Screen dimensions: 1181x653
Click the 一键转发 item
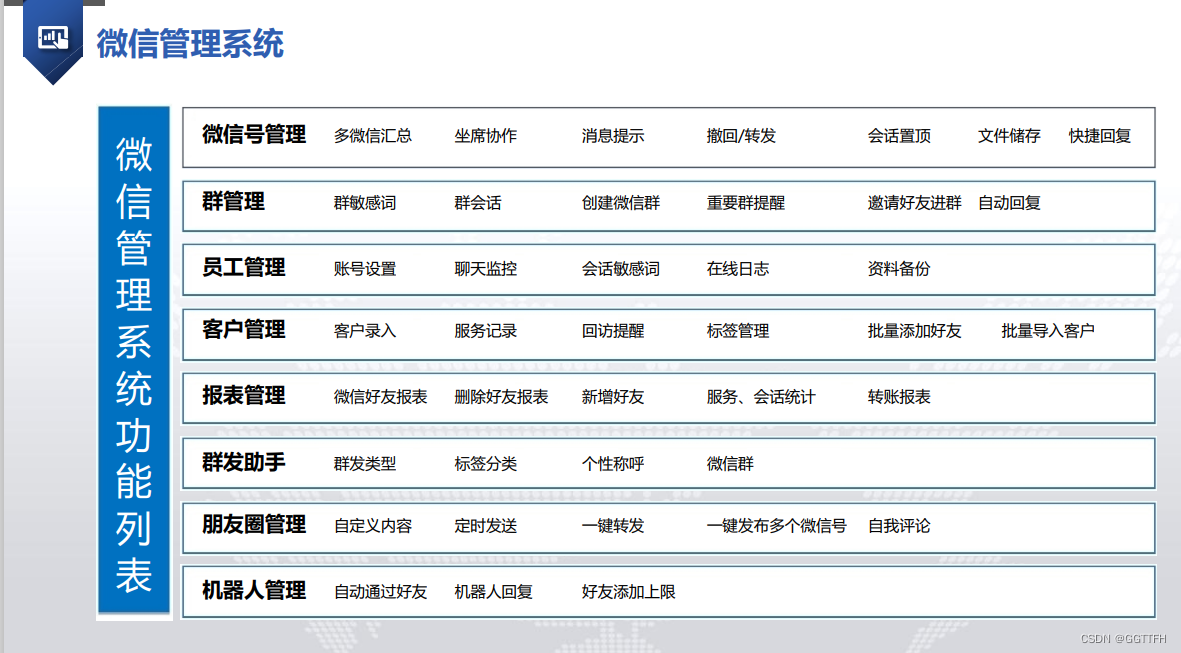tap(613, 526)
